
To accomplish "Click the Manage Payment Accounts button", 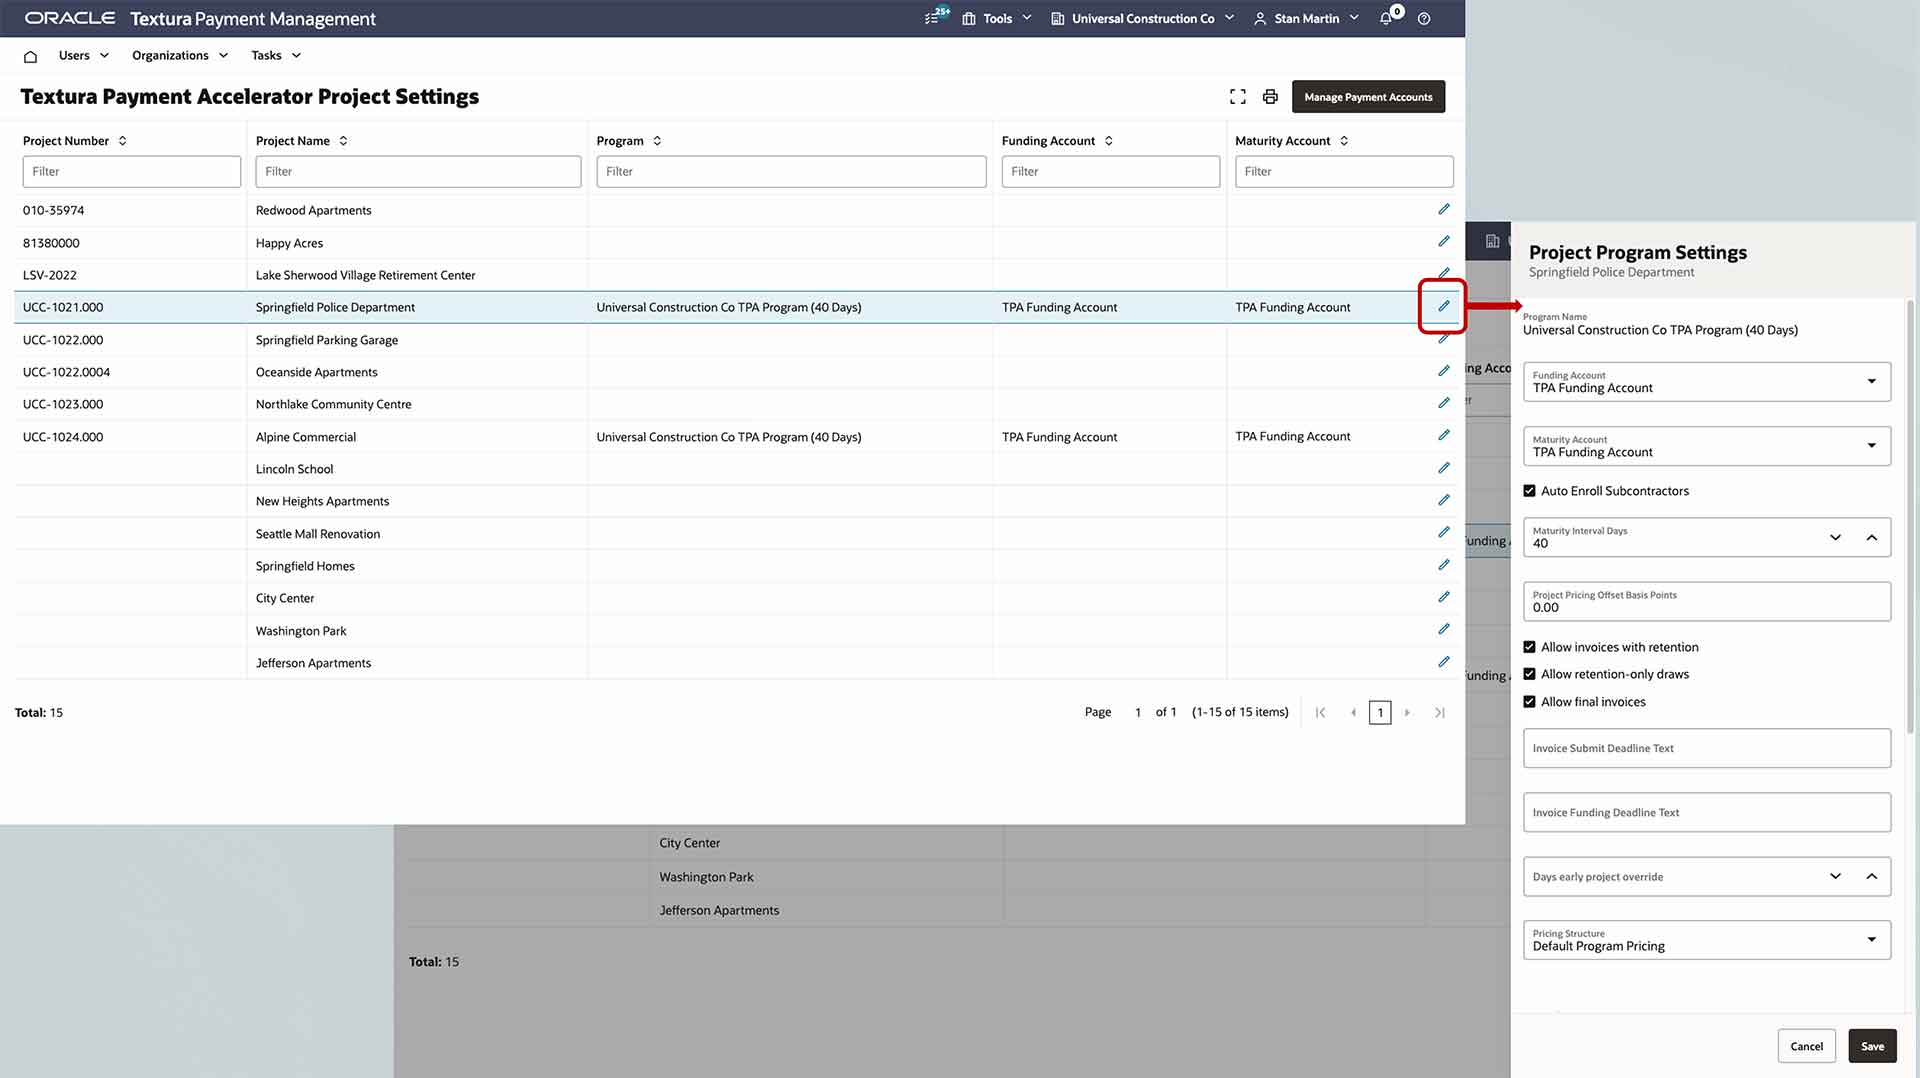I will [1367, 97].
